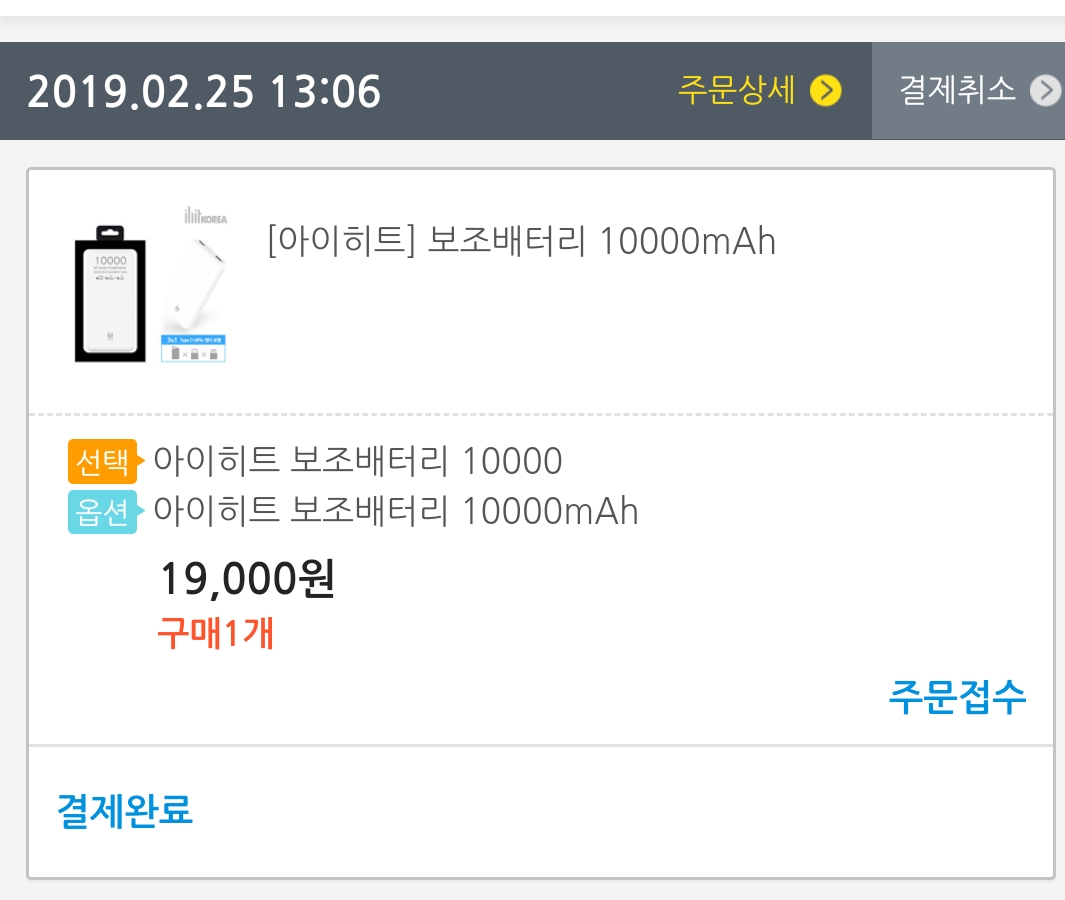Open 주문상세 order details

pyautogui.click(x=737, y=91)
